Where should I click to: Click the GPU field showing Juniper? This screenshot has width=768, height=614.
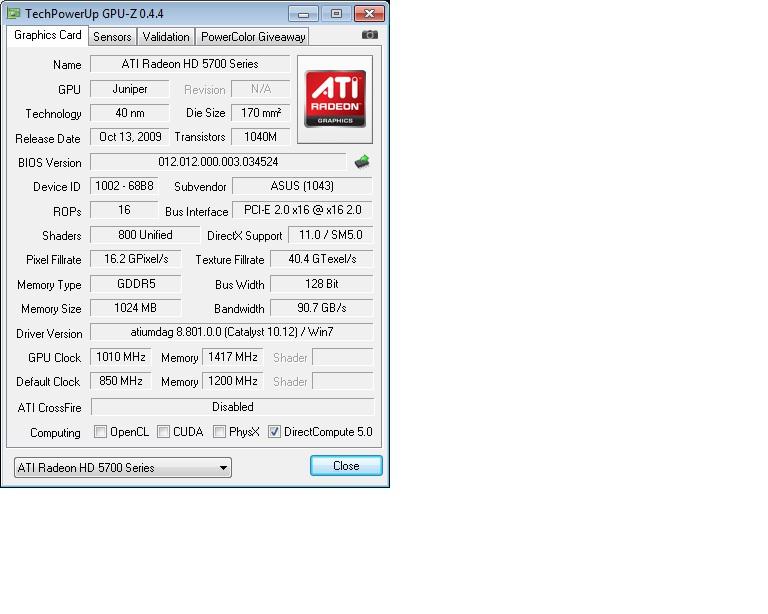(x=130, y=89)
